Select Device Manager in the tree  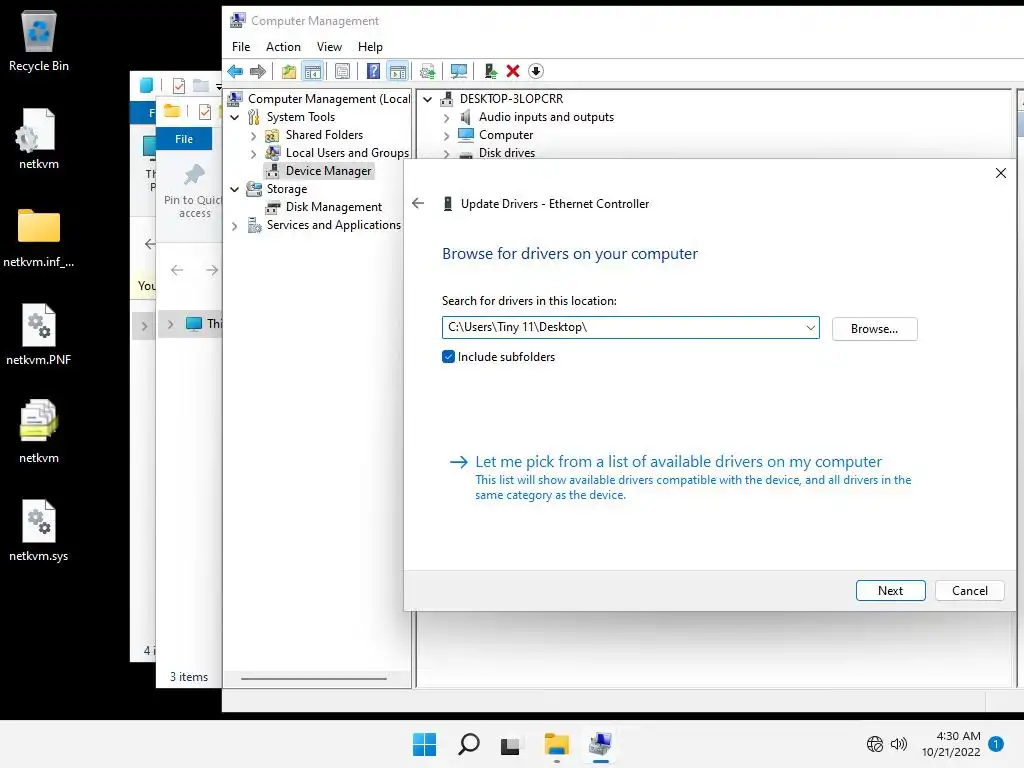pos(318,171)
